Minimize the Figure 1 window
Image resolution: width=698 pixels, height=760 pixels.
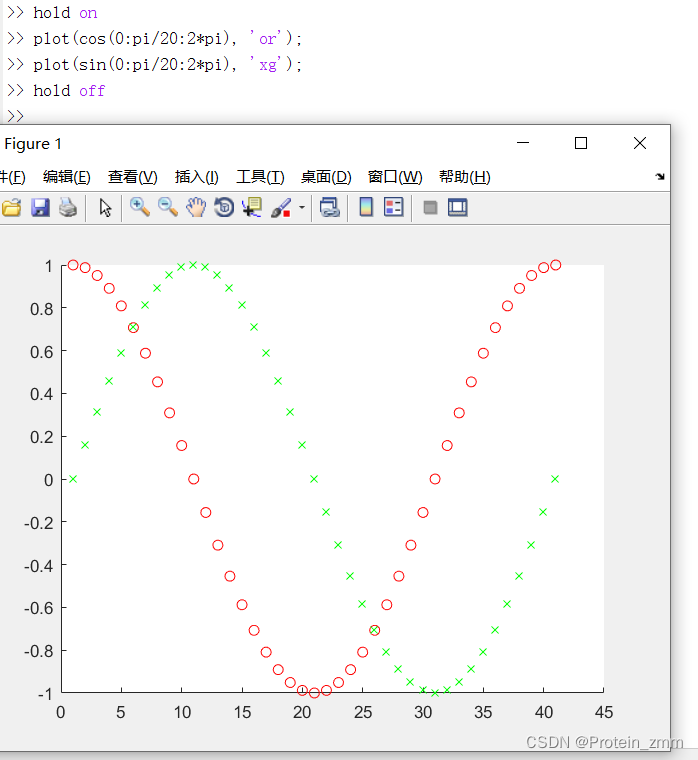tap(523, 143)
